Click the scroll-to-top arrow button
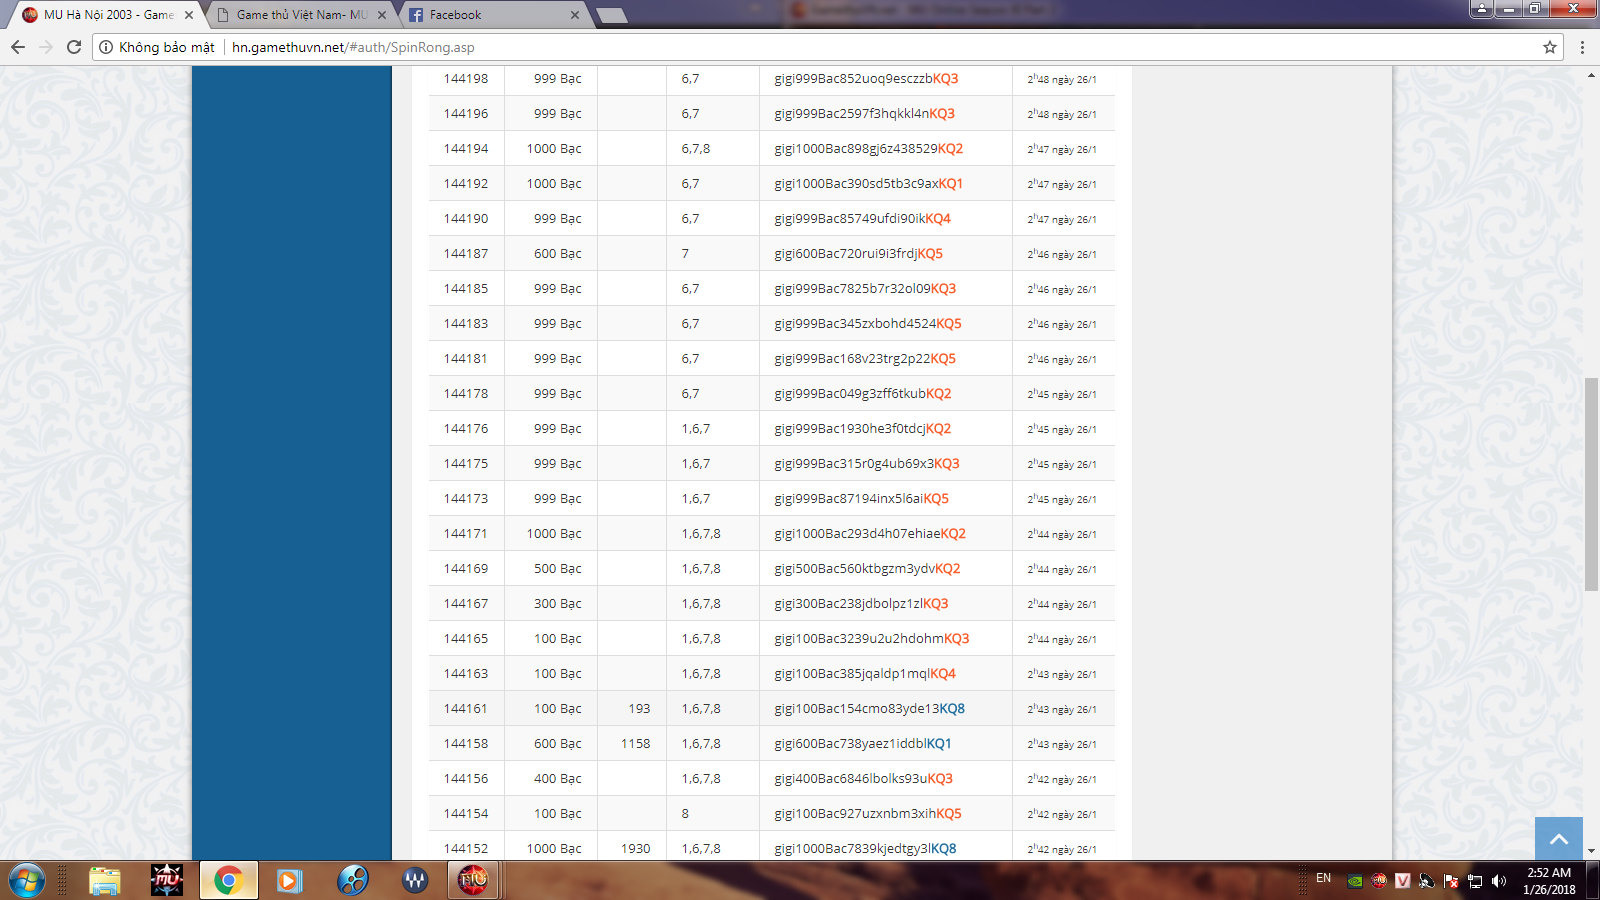1600x900 pixels. (1559, 838)
